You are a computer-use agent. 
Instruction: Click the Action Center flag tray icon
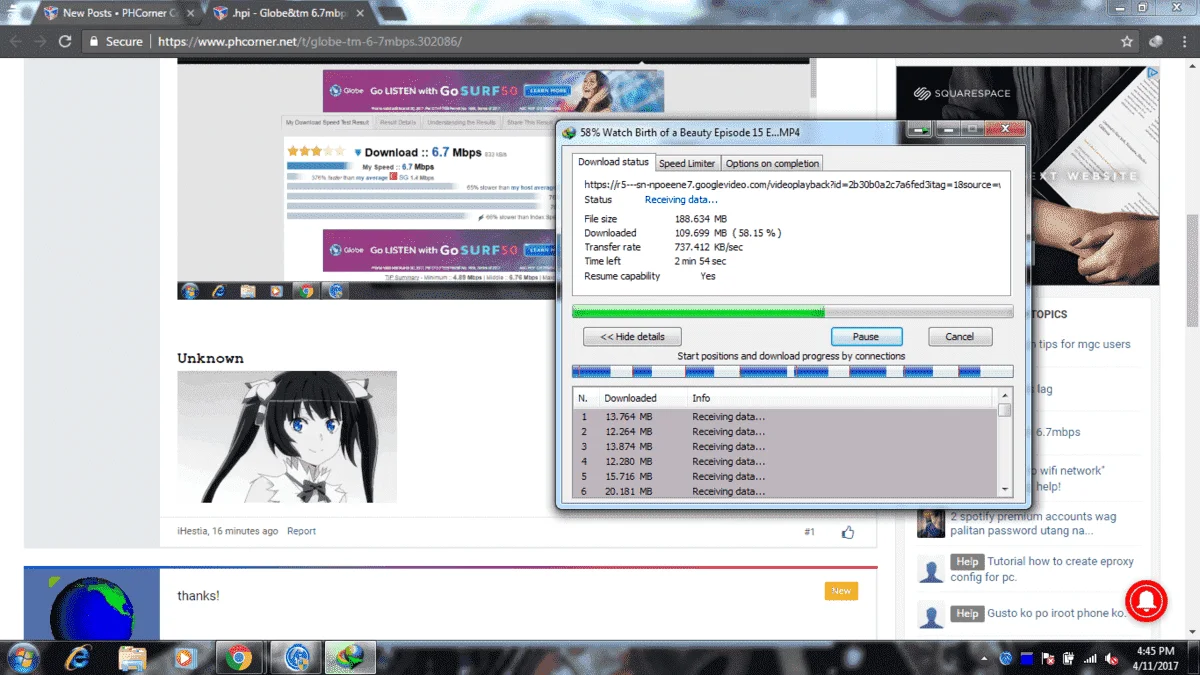(x=1048, y=659)
